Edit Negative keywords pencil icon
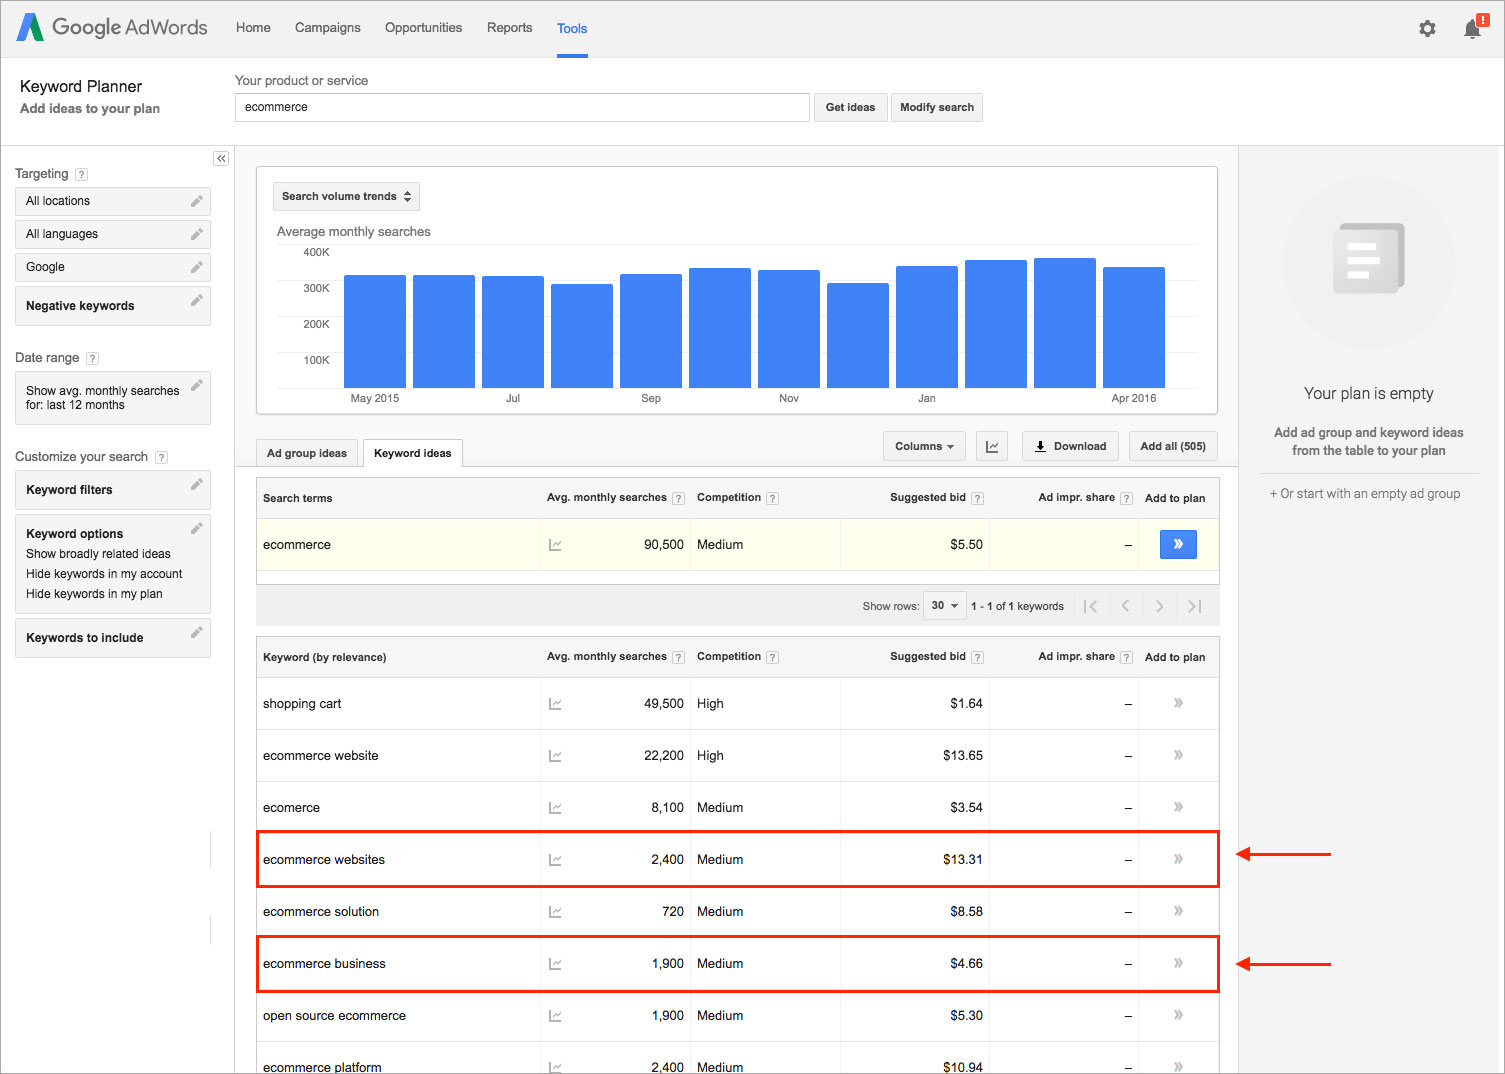Image resolution: width=1505 pixels, height=1074 pixels. click(197, 300)
